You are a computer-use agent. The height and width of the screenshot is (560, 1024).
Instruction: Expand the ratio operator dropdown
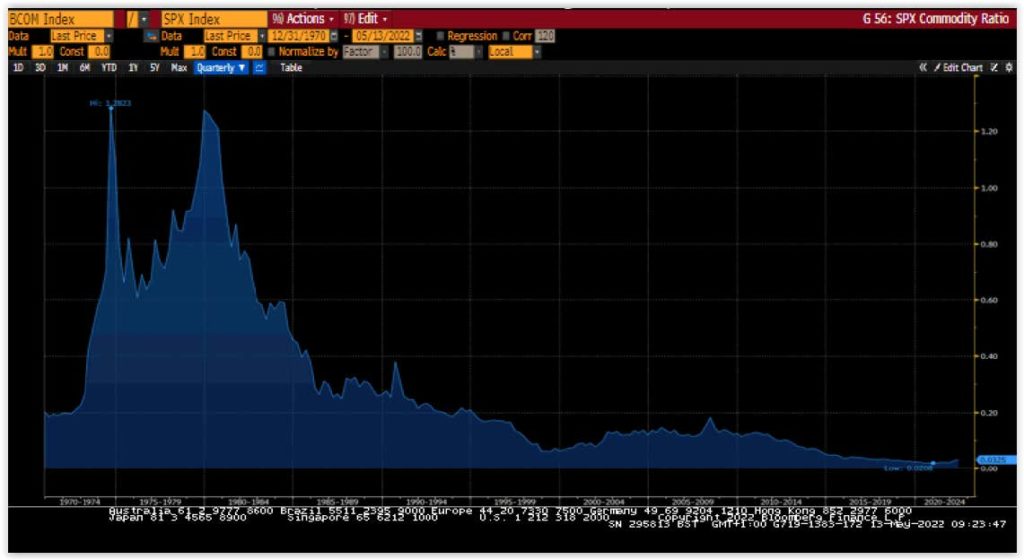click(x=143, y=19)
